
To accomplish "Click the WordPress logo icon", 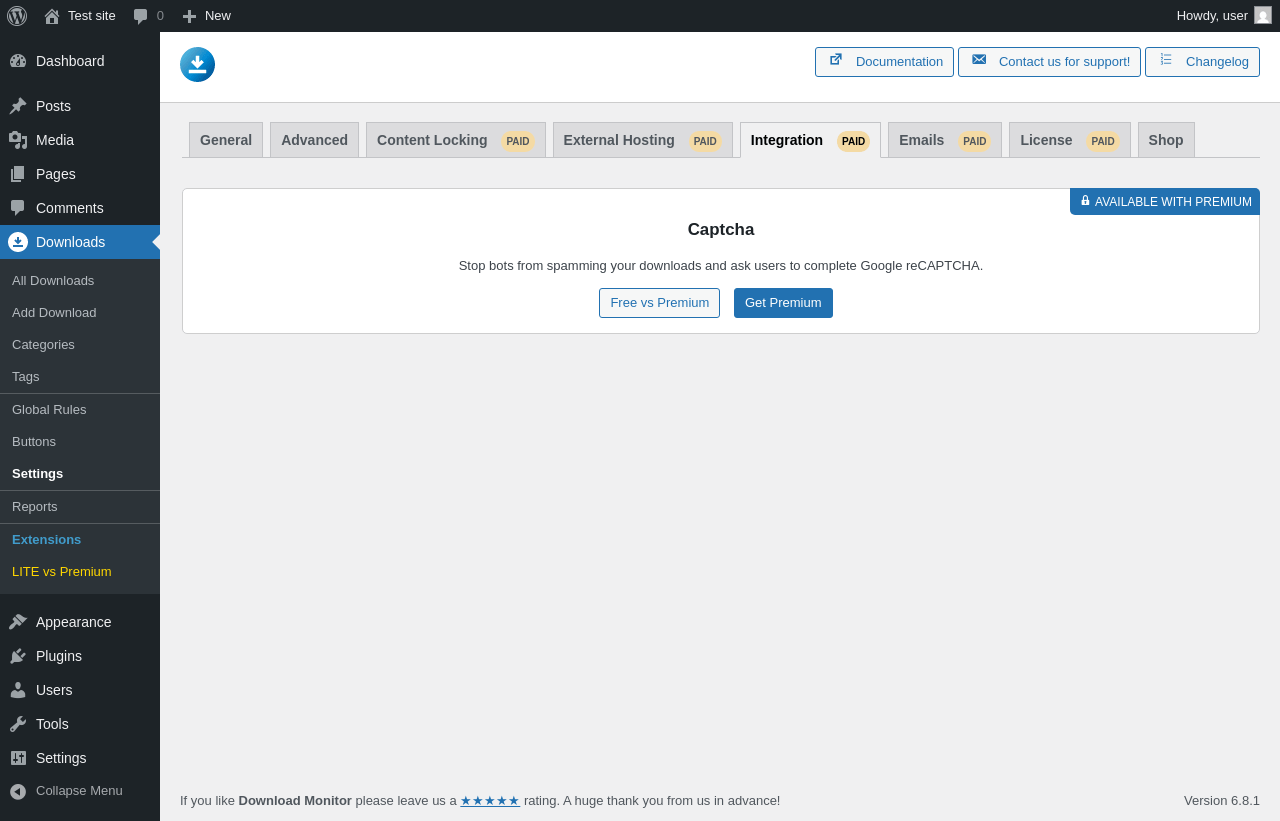I will coord(17,16).
